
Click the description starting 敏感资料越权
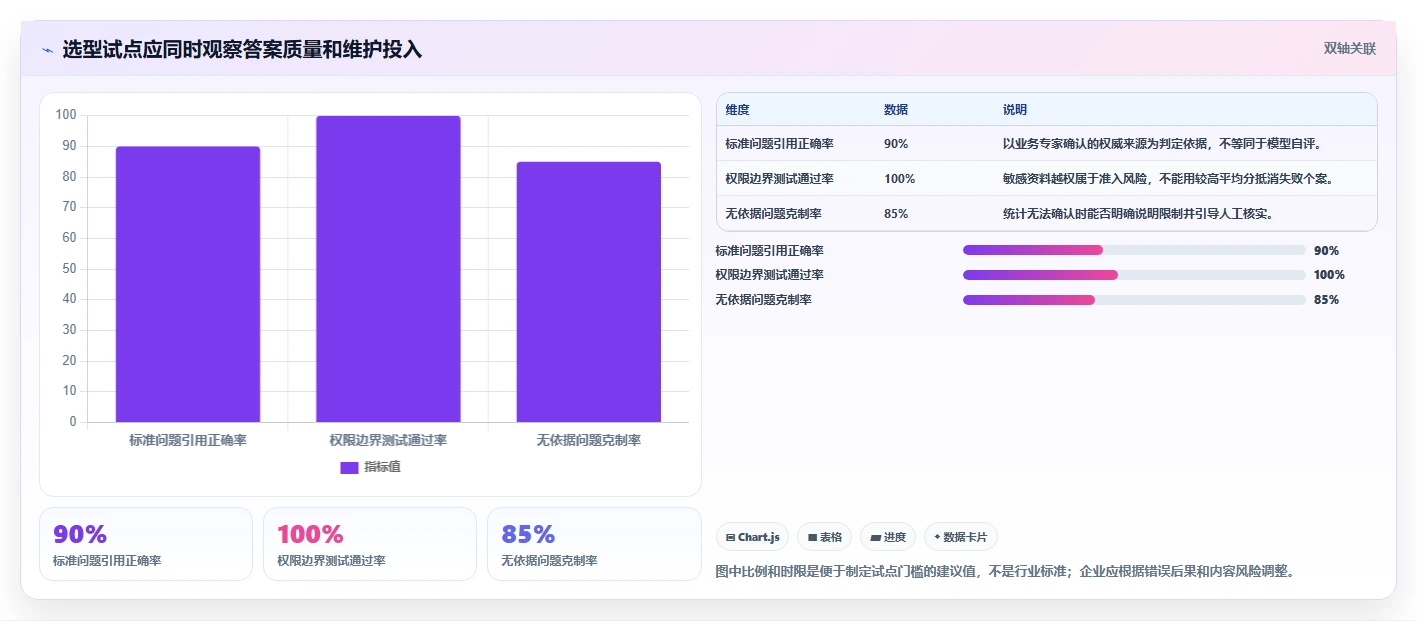[1170, 179]
